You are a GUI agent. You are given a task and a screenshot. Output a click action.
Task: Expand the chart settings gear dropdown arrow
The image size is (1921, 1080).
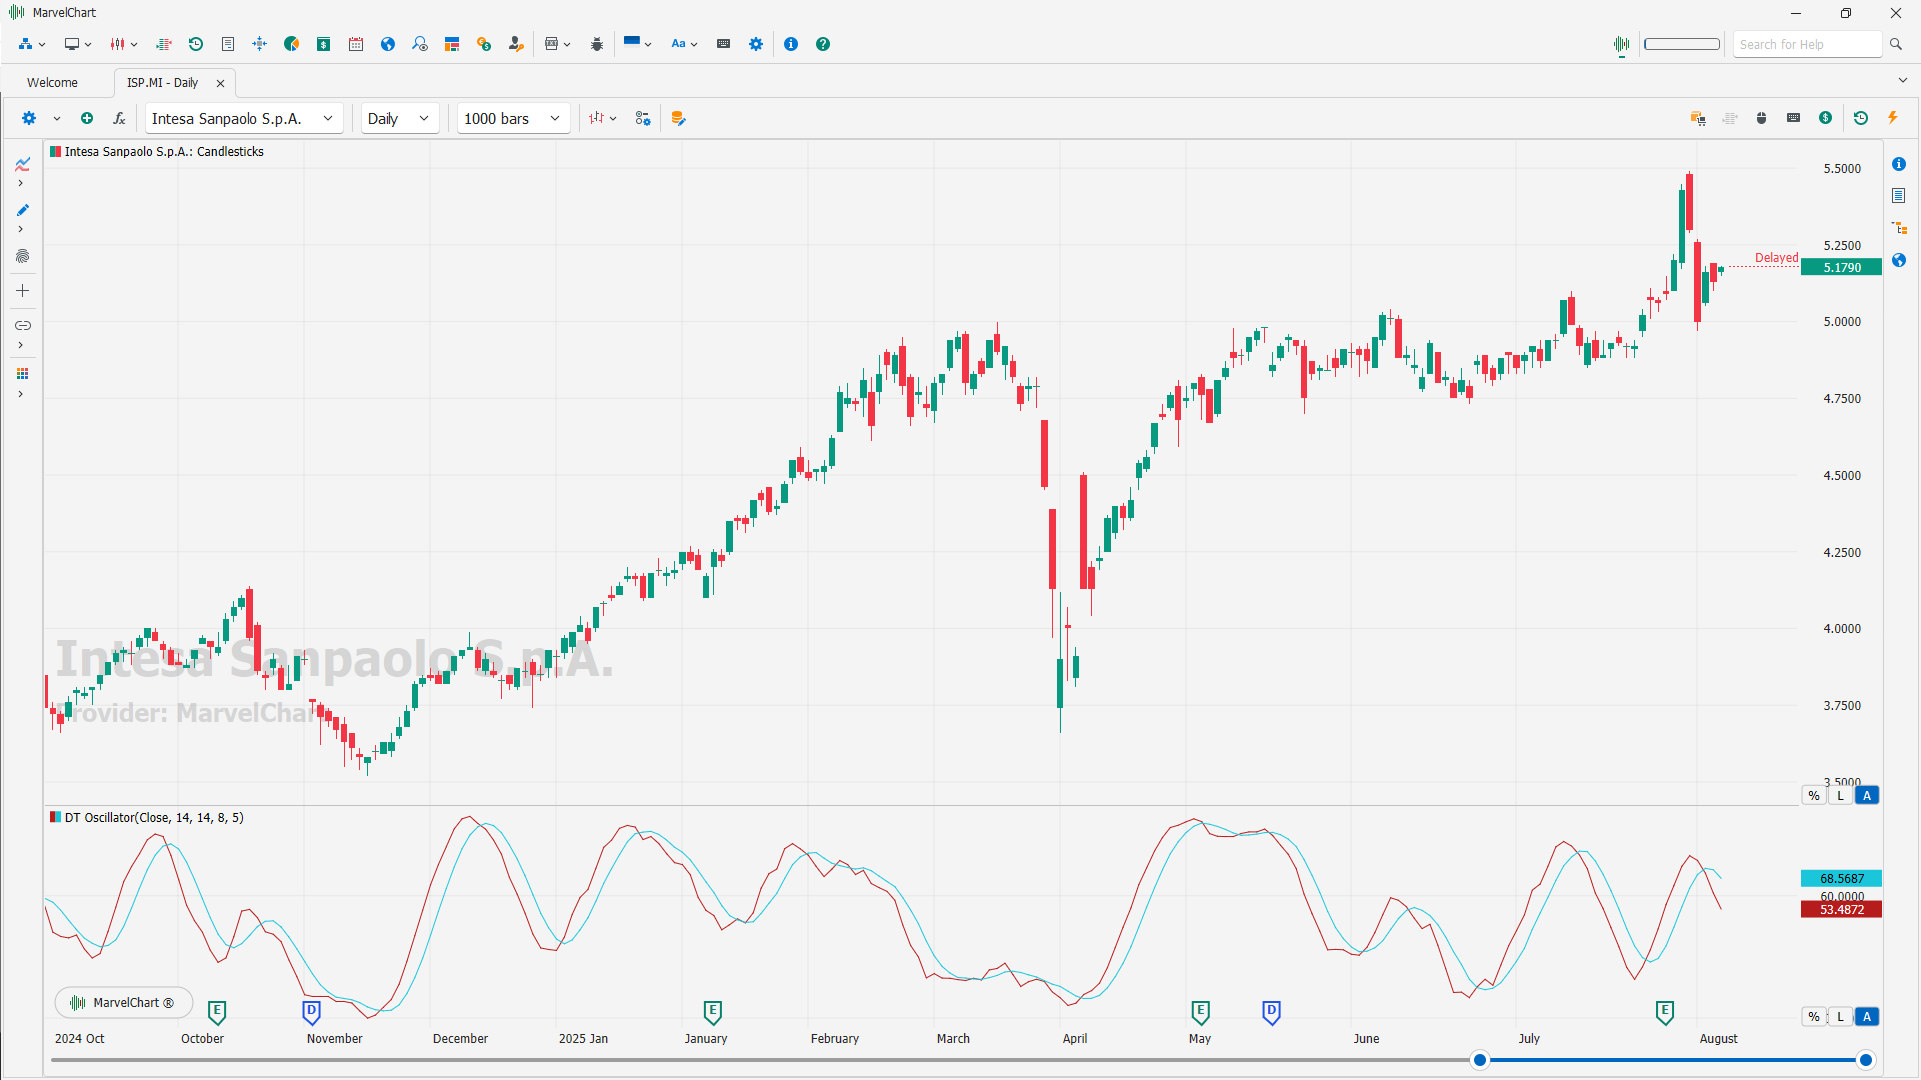click(x=57, y=118)
